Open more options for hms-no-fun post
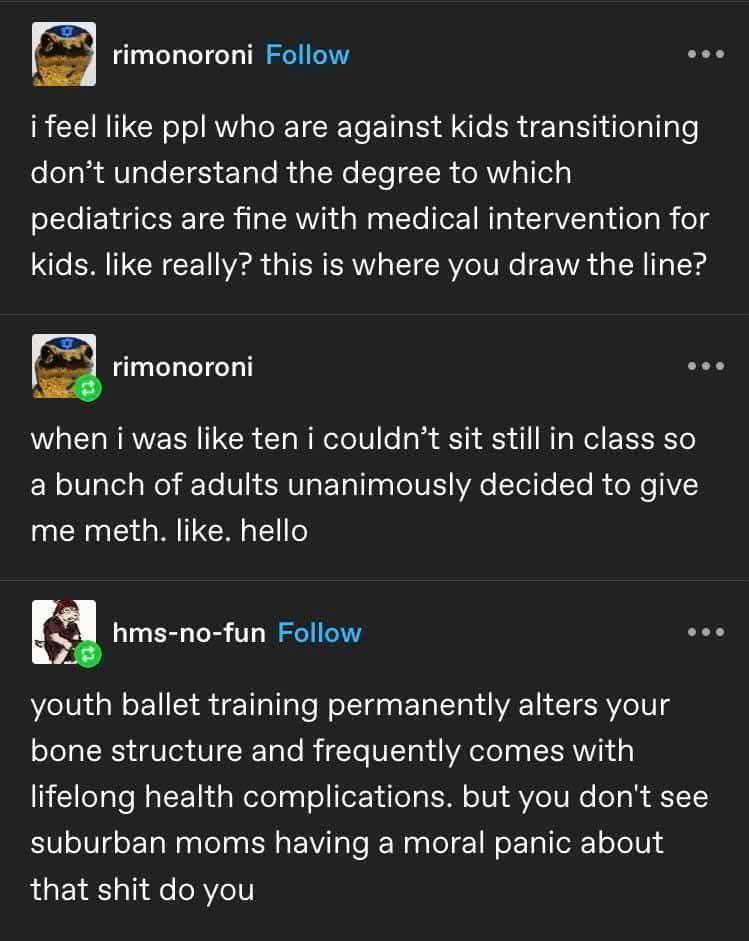This screenshot has height=941, width=749. pos(705,632)
